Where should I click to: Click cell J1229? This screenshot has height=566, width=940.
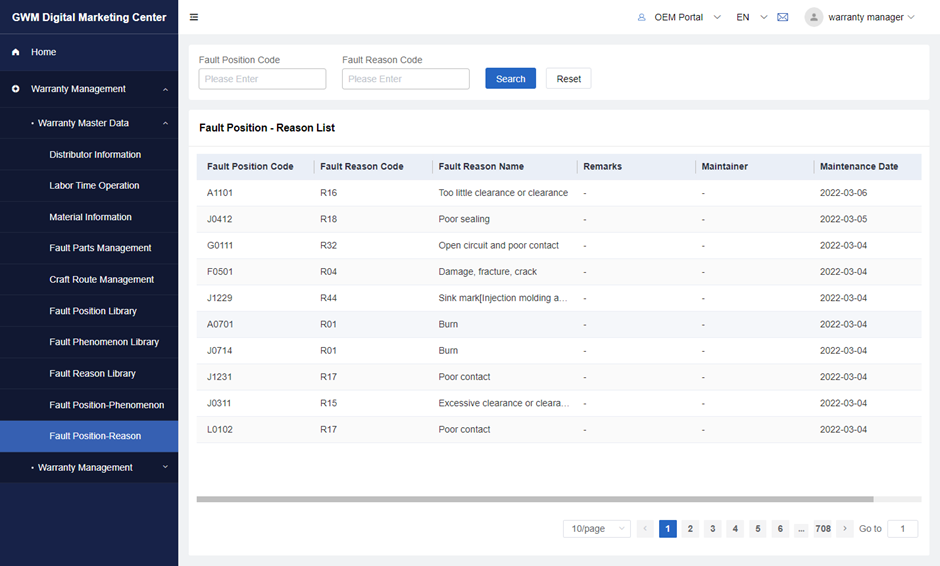[219, 298]
